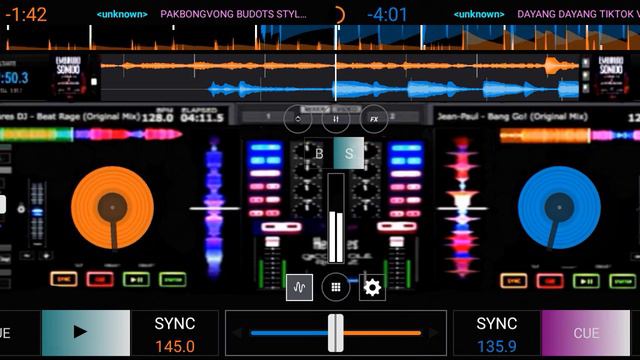
Task: Tap the blue scrolling waveform of deck B
Action: coord(340,89)
